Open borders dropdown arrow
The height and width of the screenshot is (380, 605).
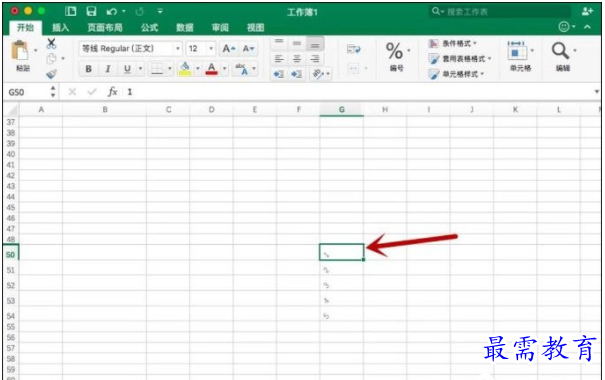(x=169, y=69)
